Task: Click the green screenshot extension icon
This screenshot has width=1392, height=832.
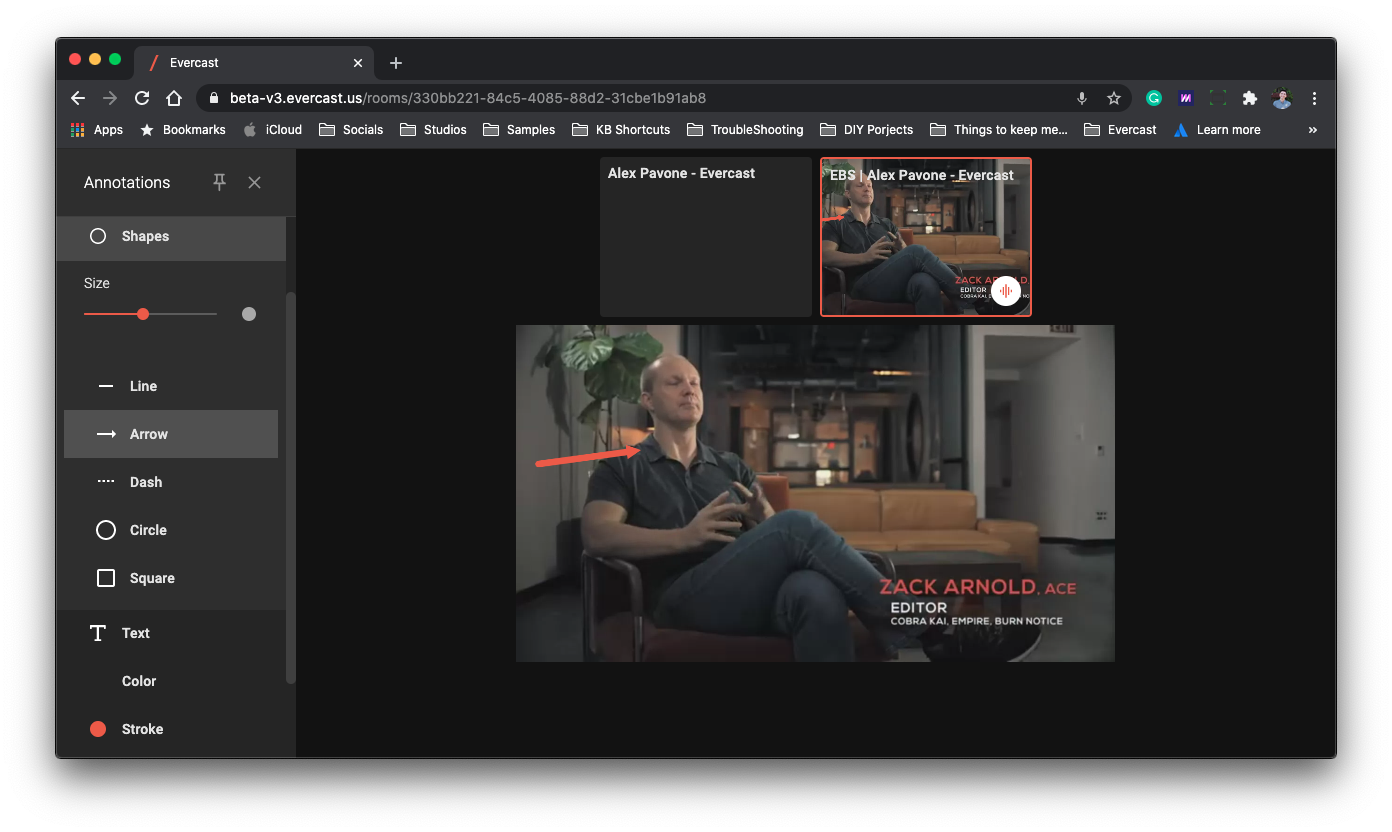Action: 1218,98
